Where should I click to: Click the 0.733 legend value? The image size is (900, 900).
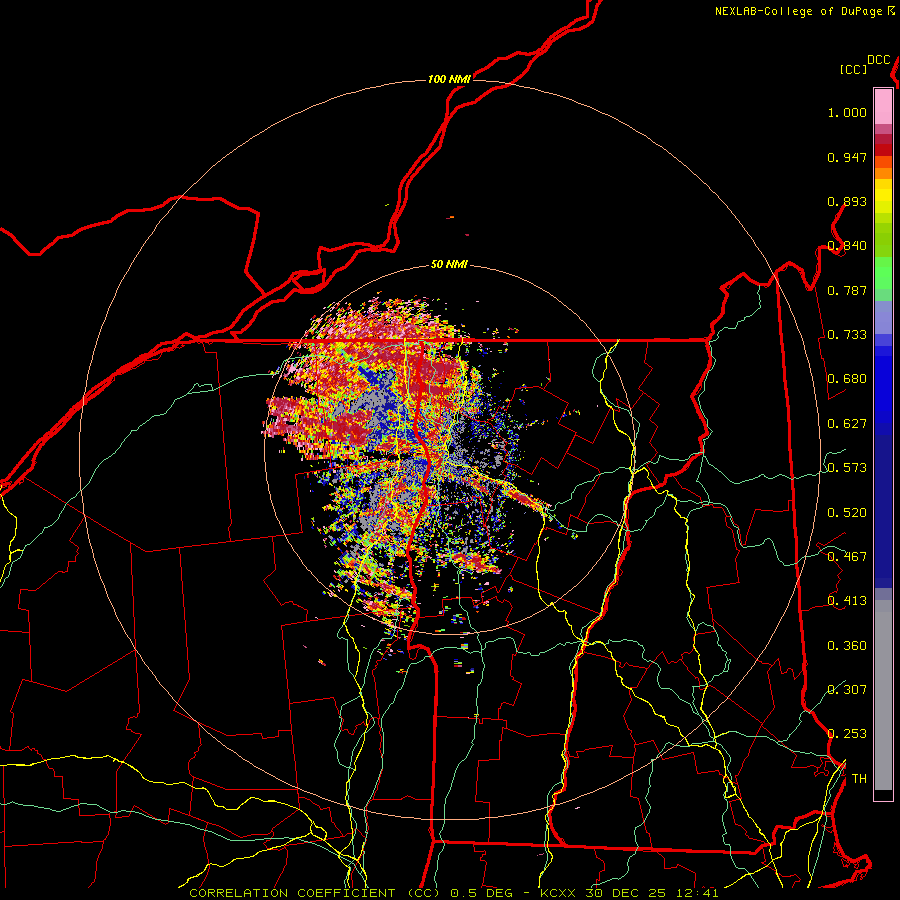[847, 335]
